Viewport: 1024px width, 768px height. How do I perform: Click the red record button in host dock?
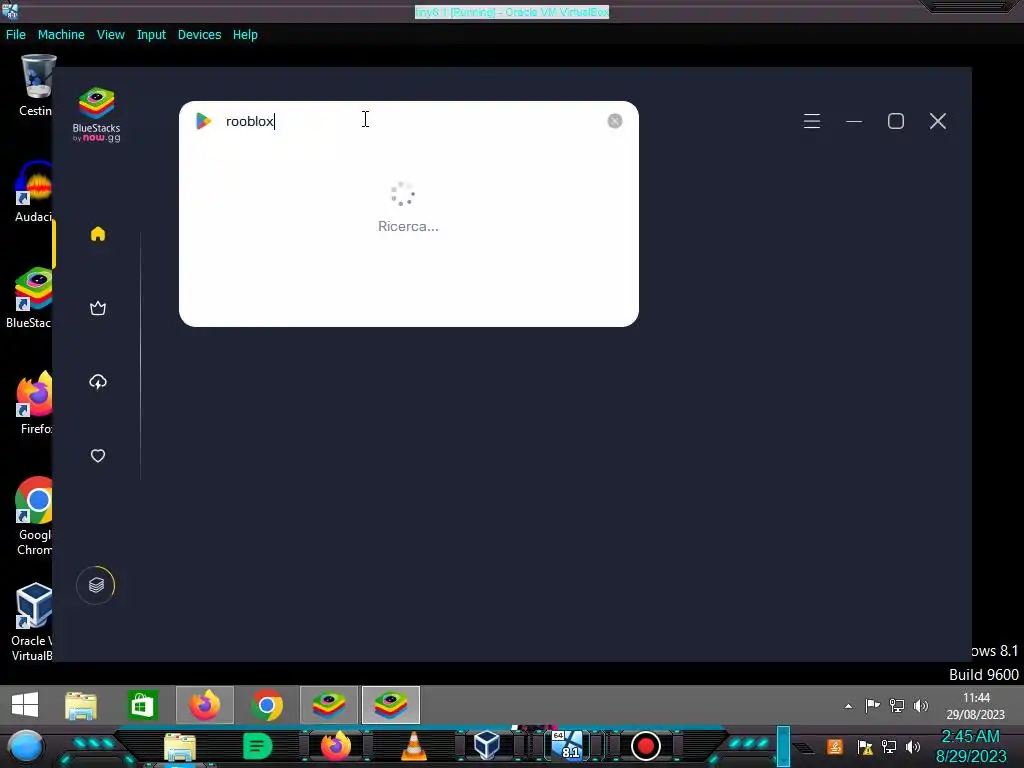coord(646,746)
